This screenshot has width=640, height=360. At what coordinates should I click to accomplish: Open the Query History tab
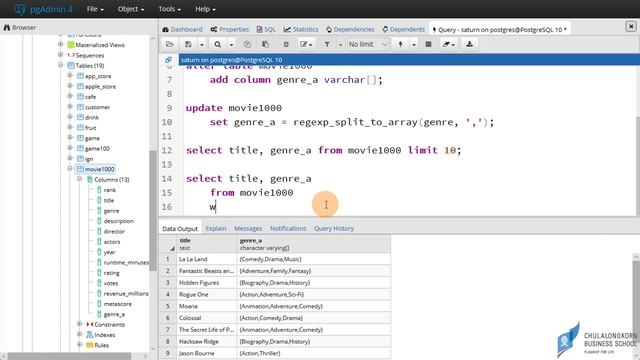pyautogui.click(x=334, y=229)
